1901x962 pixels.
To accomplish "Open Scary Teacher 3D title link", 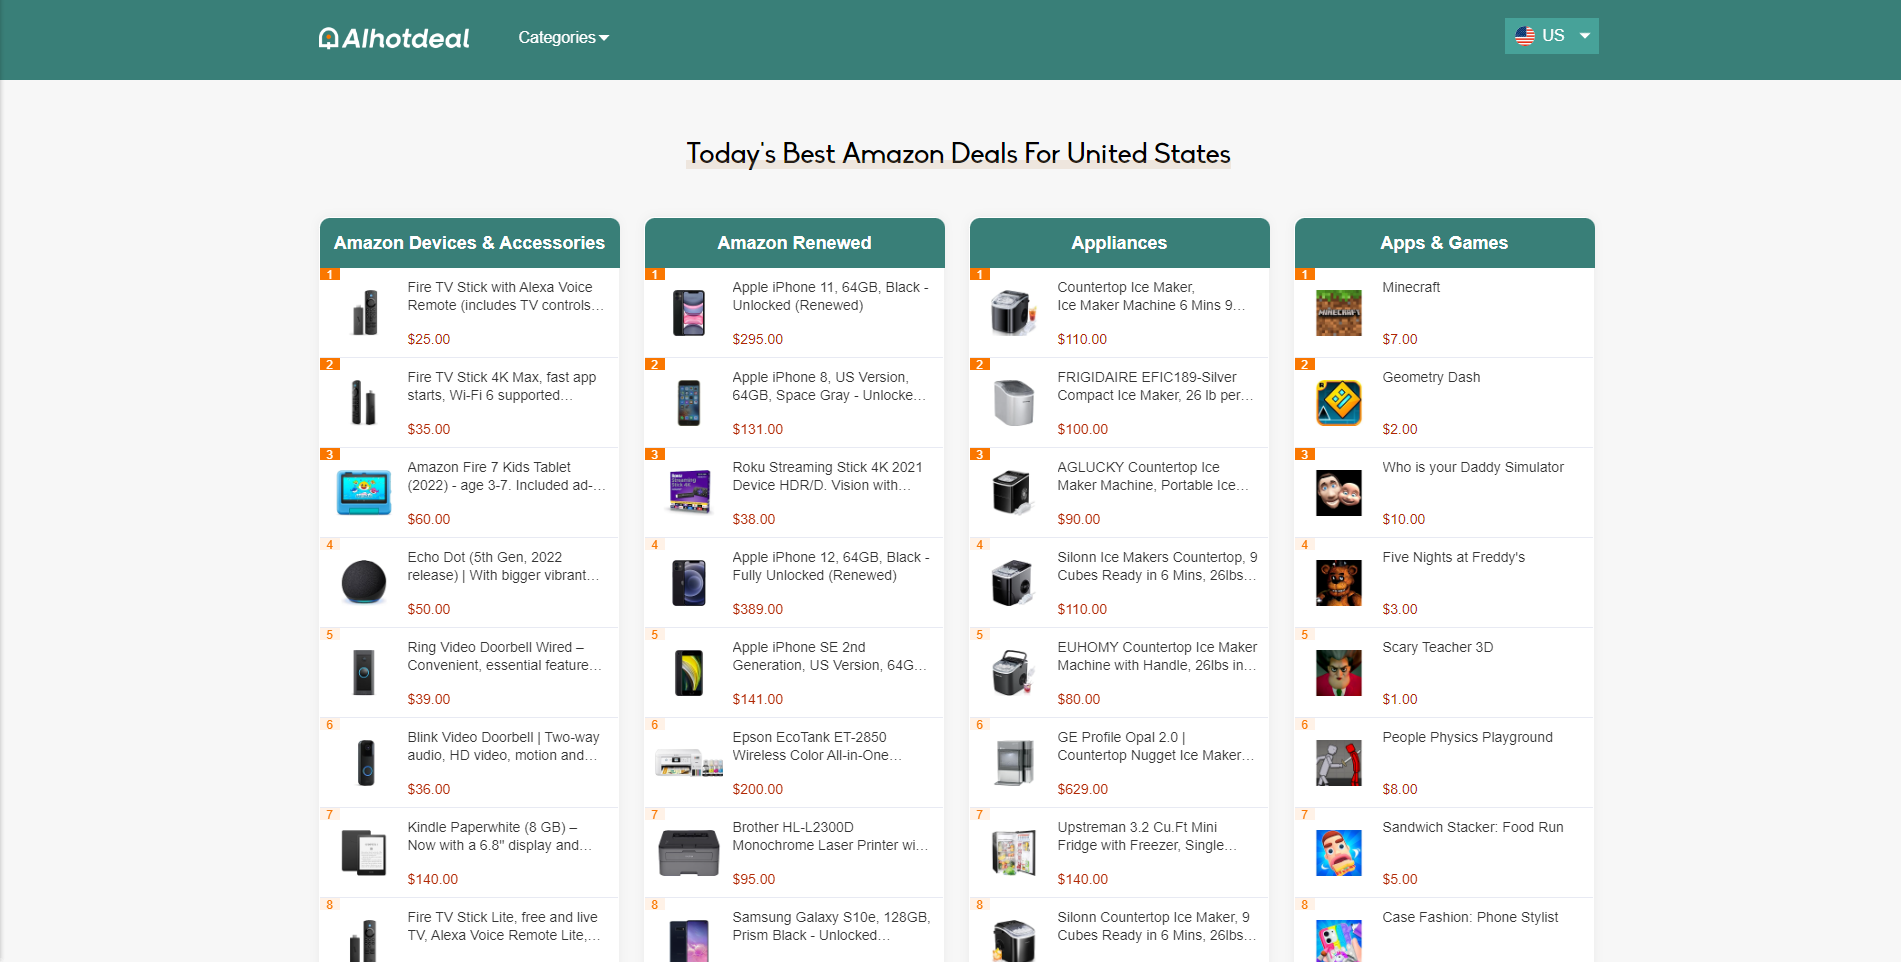I will click(x=1437, y=647).
